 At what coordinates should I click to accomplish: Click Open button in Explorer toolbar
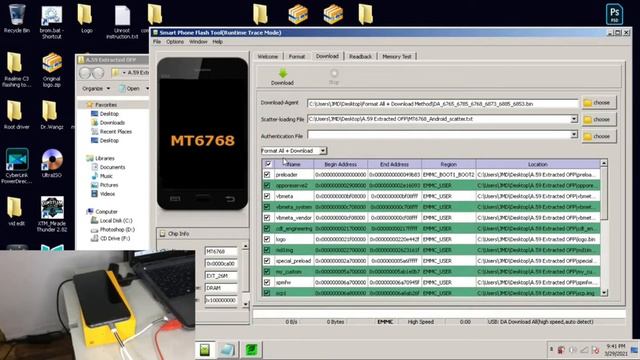(x=130, y=88)
